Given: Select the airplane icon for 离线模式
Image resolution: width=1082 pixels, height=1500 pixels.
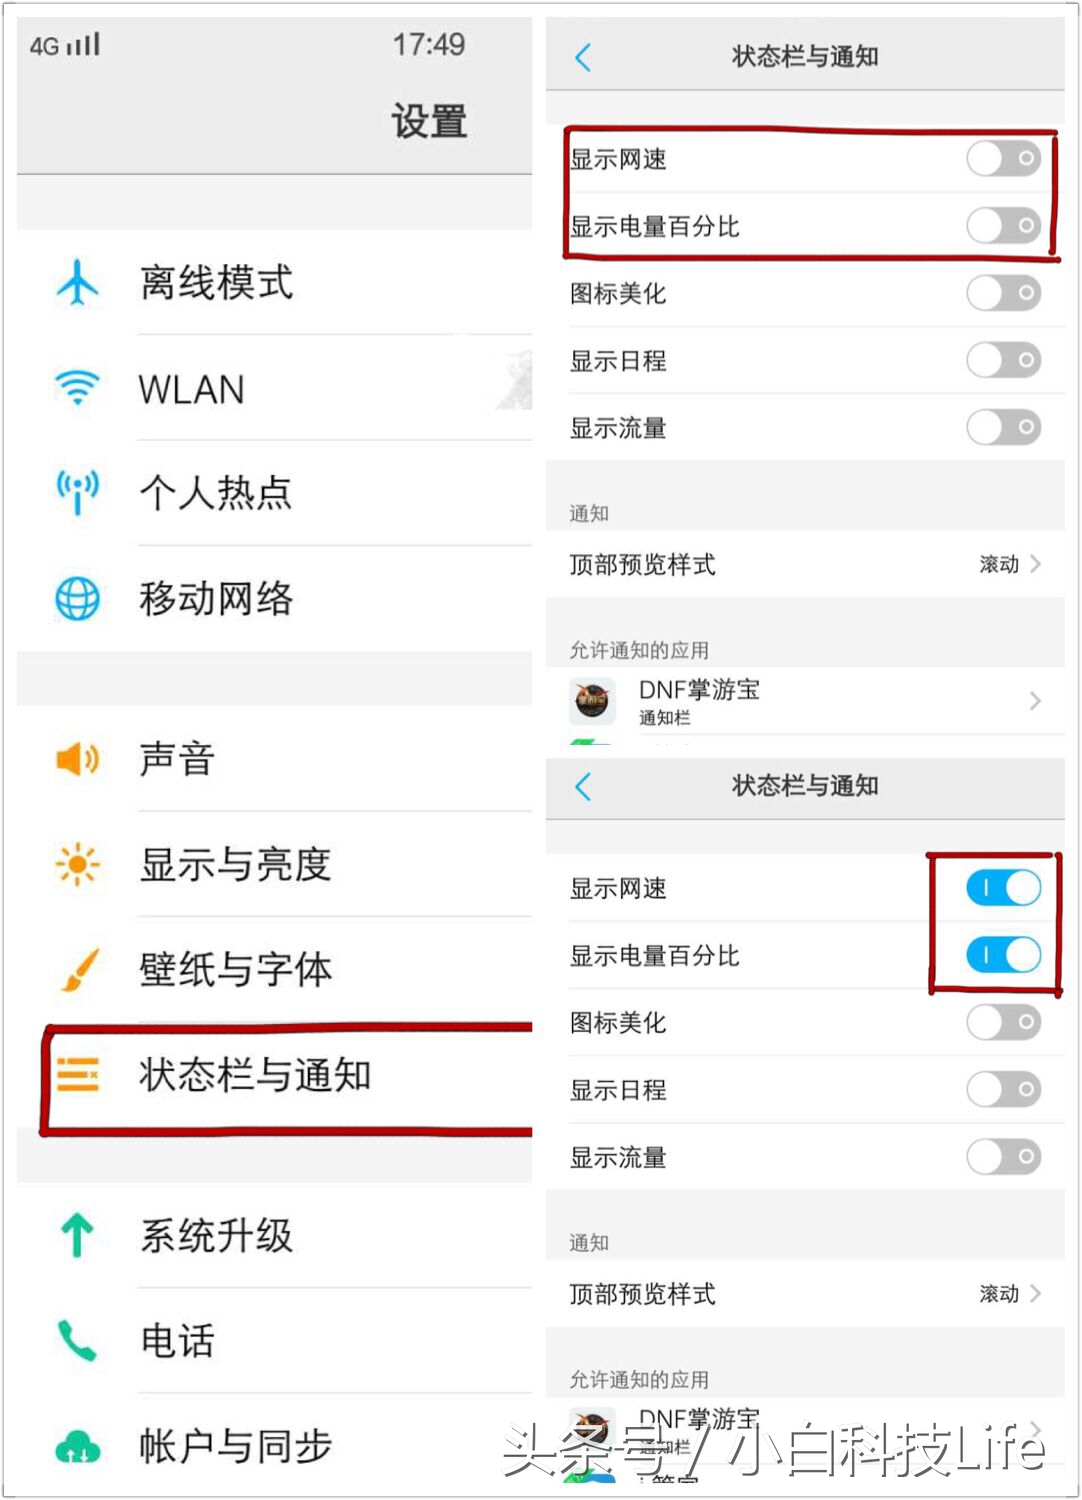Looking at the screenshot, I should tap(78, 283).
